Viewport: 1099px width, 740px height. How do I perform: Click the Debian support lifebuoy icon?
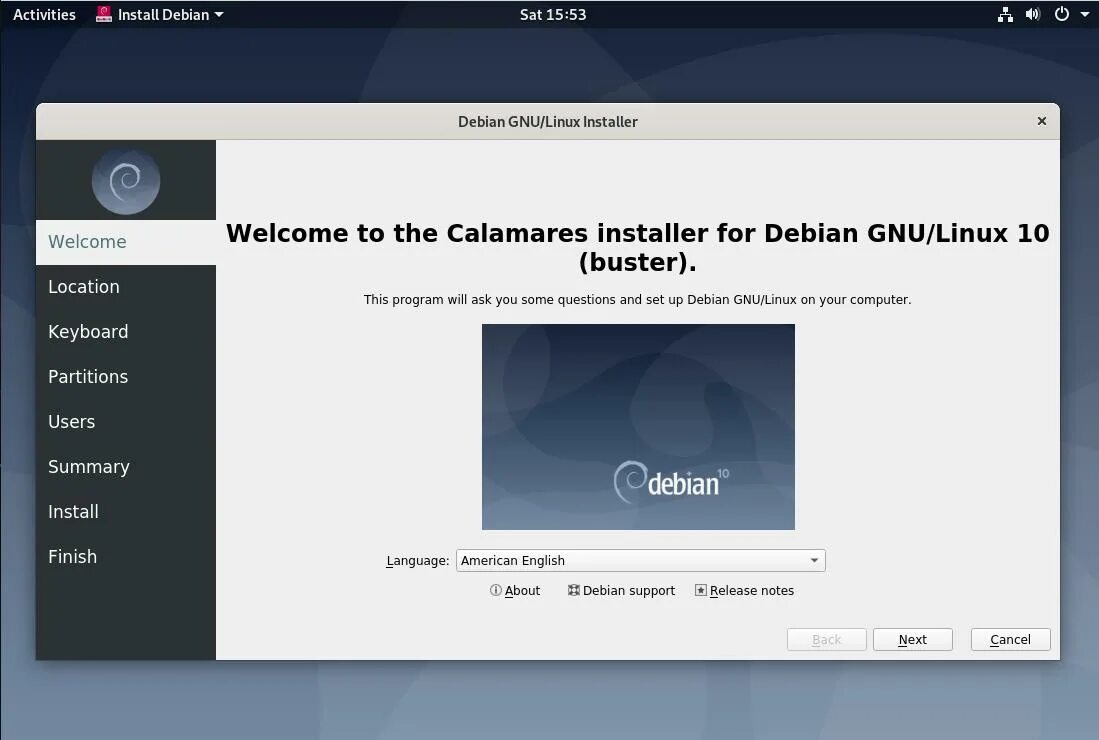(573, 590)
